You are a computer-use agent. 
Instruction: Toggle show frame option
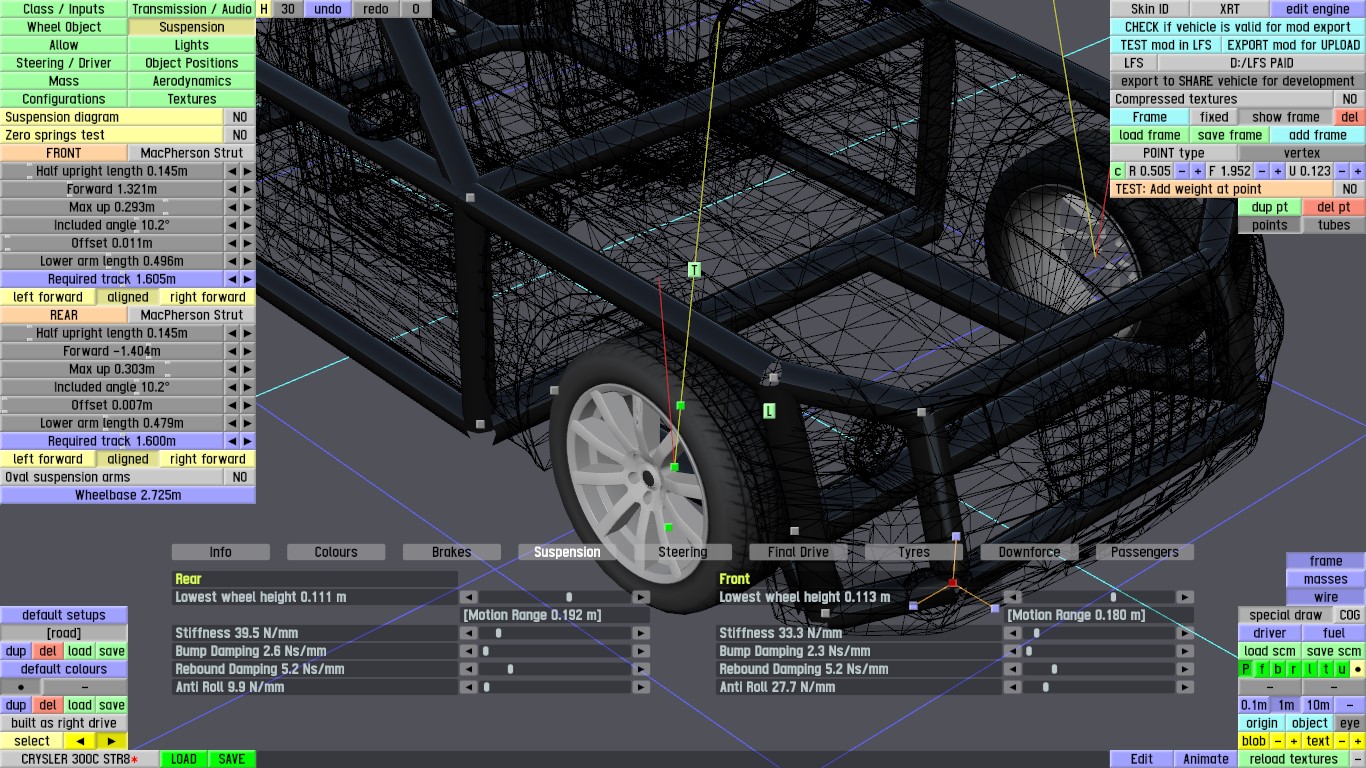tap(1286, 117)
